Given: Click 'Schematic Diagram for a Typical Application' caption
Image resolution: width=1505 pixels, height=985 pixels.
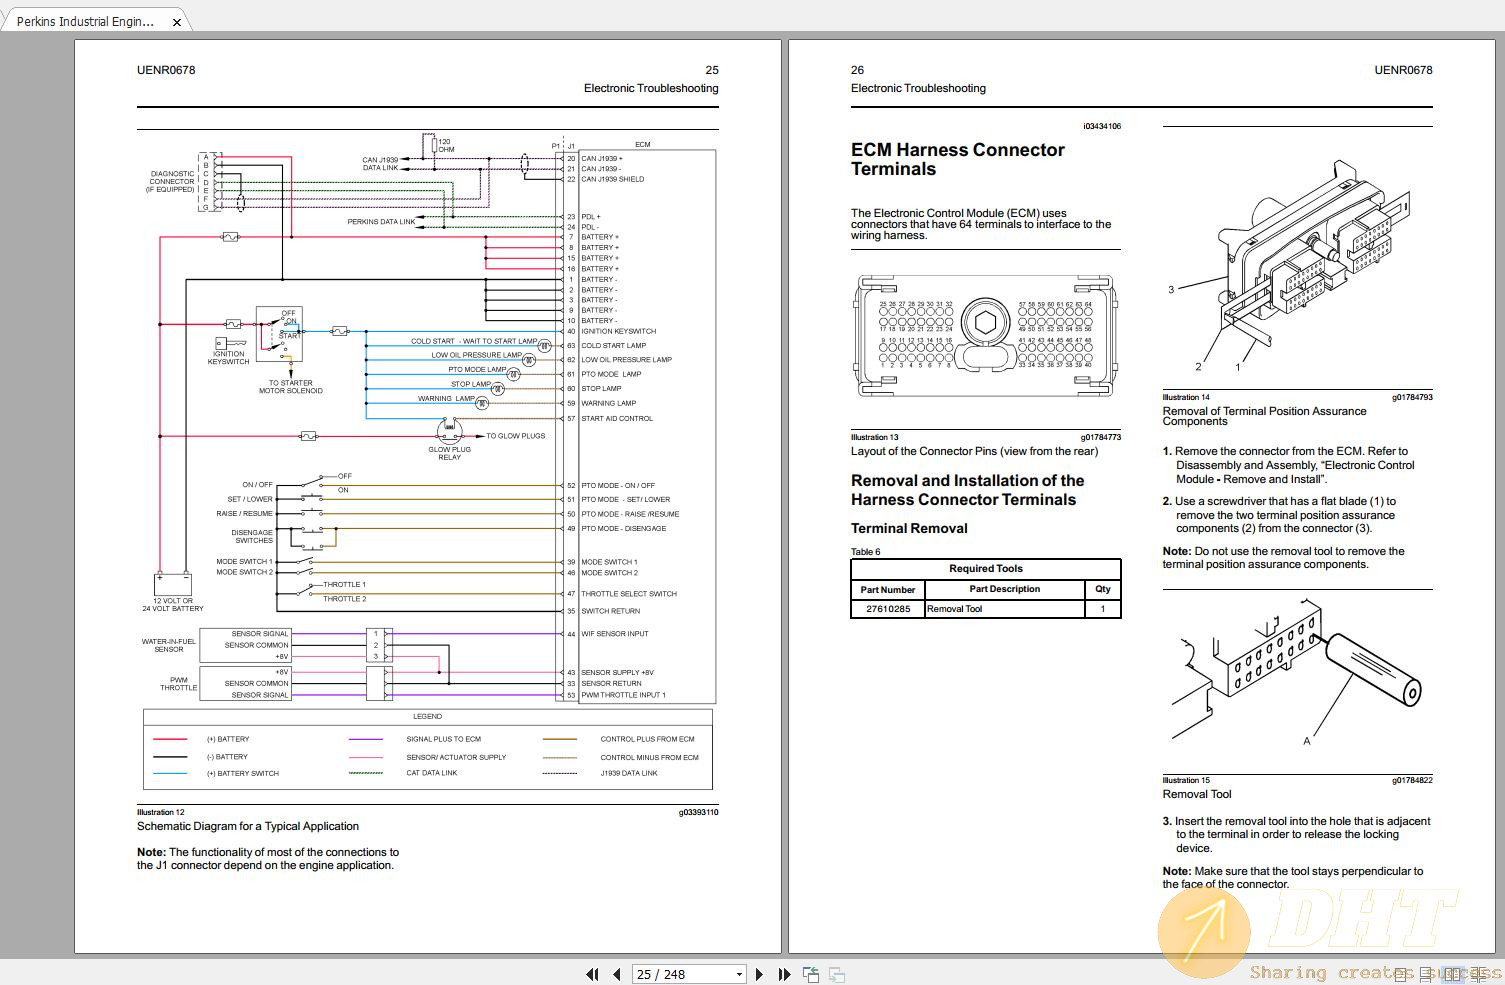Looking at the screenshot, I should point(248,826).
